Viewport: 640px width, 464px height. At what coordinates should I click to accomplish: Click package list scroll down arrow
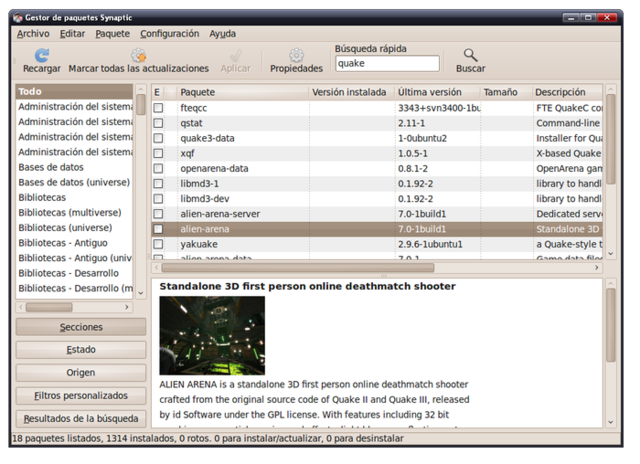(x=611, y=254)
